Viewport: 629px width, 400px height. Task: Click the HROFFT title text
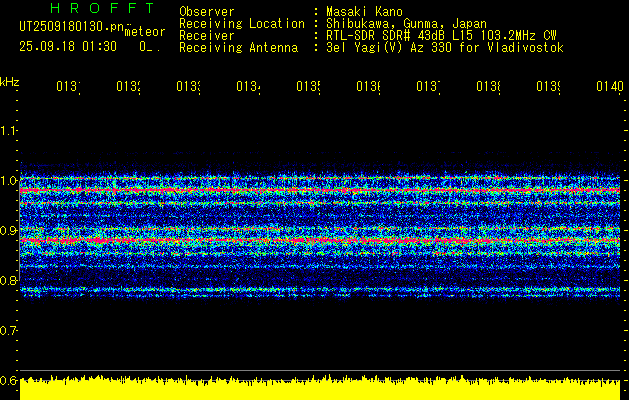pos(103,8)
